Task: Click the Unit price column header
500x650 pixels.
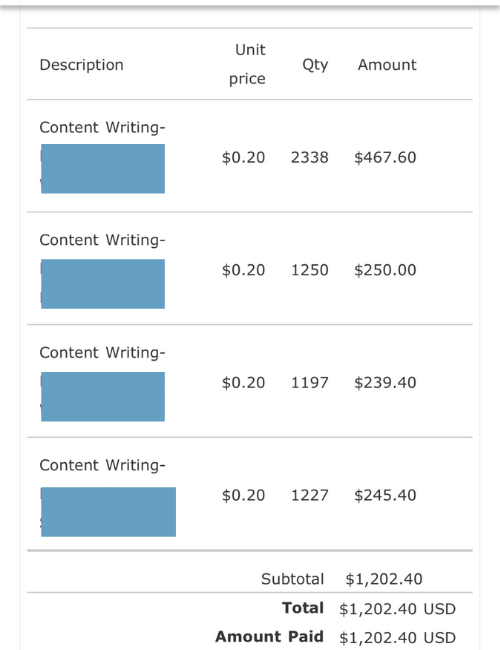Action: [x=248, y=64]
